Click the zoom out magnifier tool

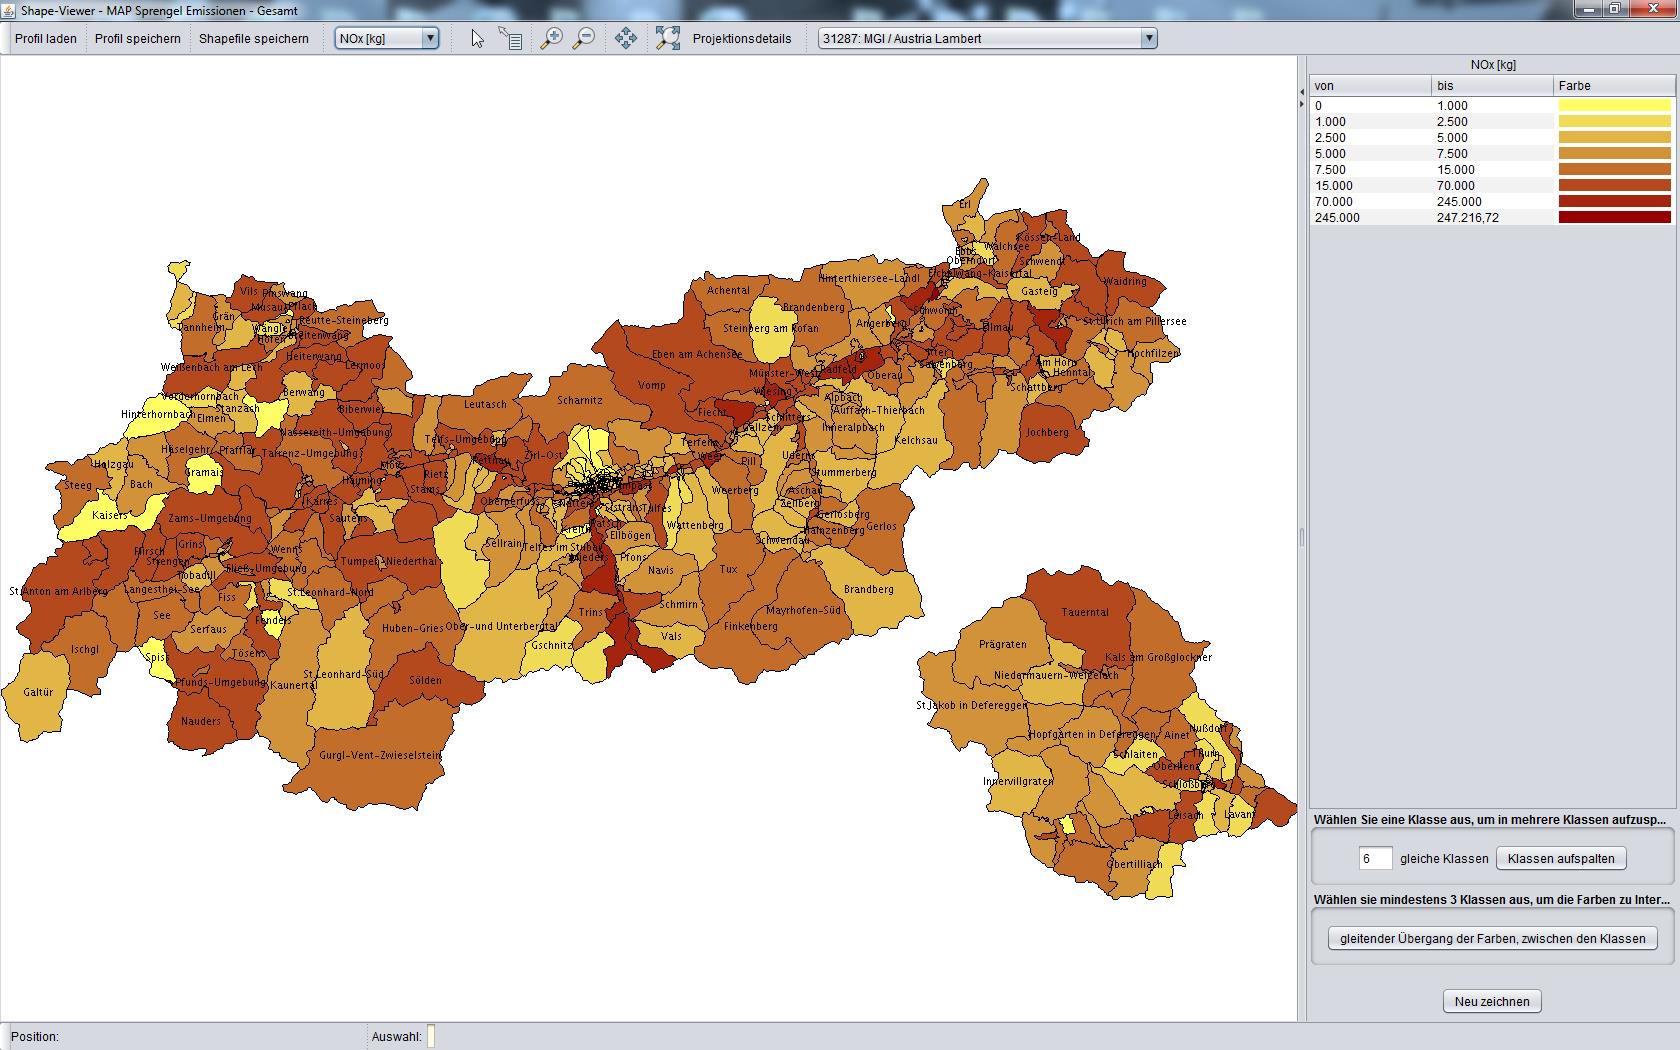584,39
